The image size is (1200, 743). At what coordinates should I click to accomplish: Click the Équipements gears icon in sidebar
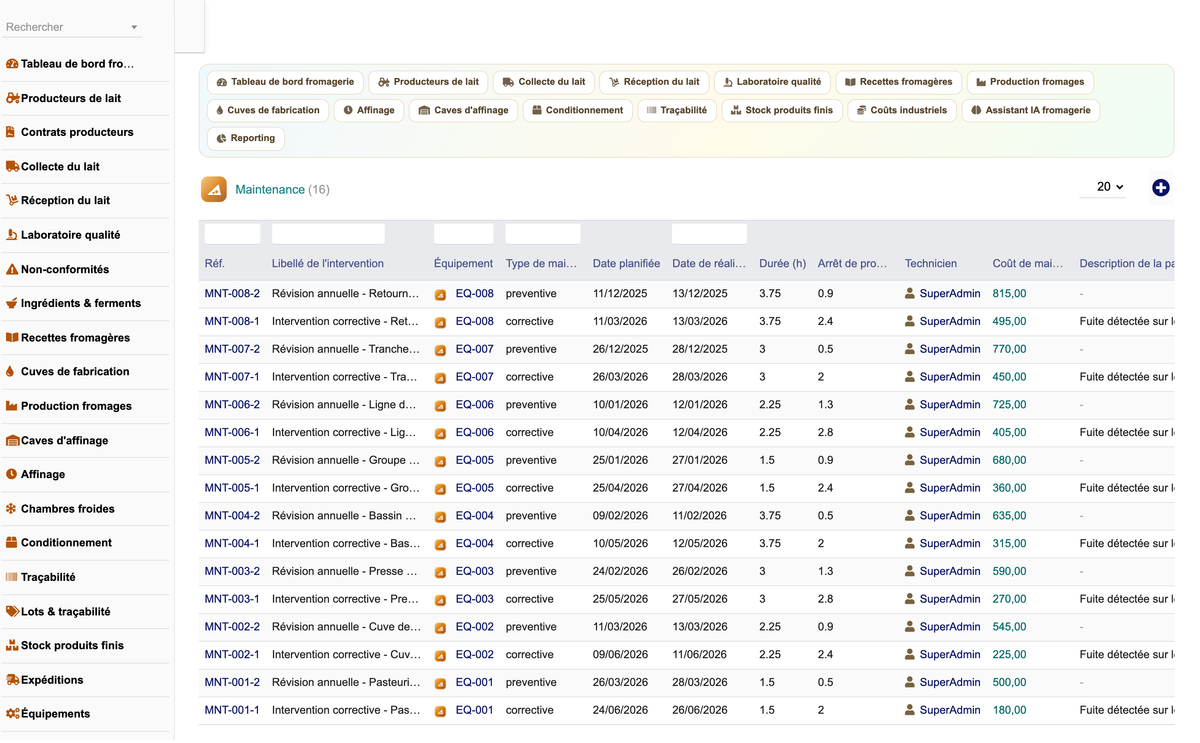pyautogui.click(x=12, y=713)
